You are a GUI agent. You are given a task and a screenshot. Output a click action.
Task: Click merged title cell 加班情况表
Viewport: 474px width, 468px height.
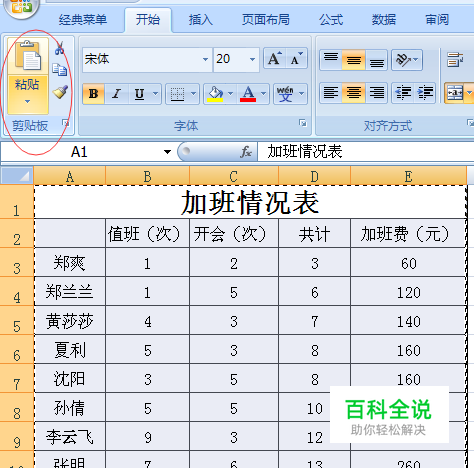[x=250, y=202]
